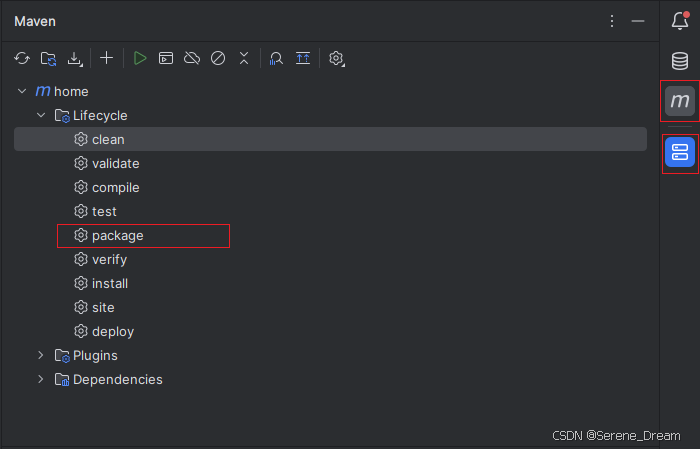Open Analyze Dependencies tool
Screen dimensions: 700x449
pos(276,58)
